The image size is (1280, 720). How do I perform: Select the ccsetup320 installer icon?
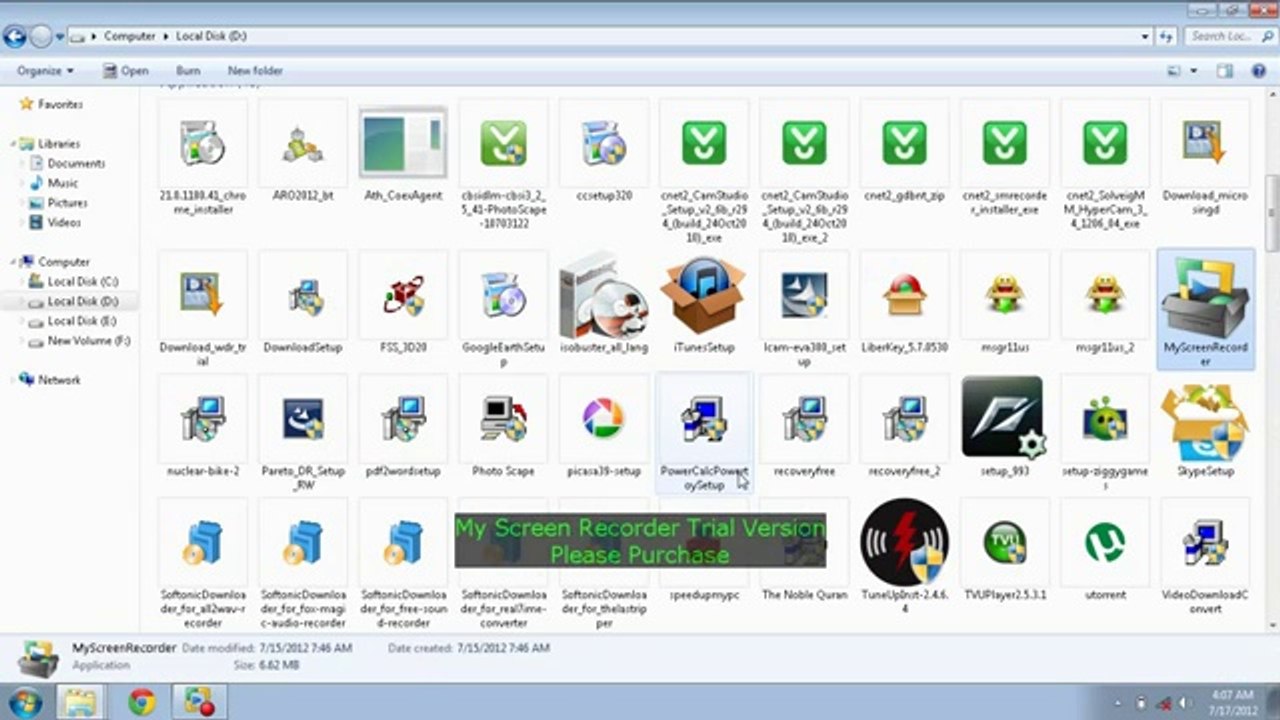tap(603, 143)
